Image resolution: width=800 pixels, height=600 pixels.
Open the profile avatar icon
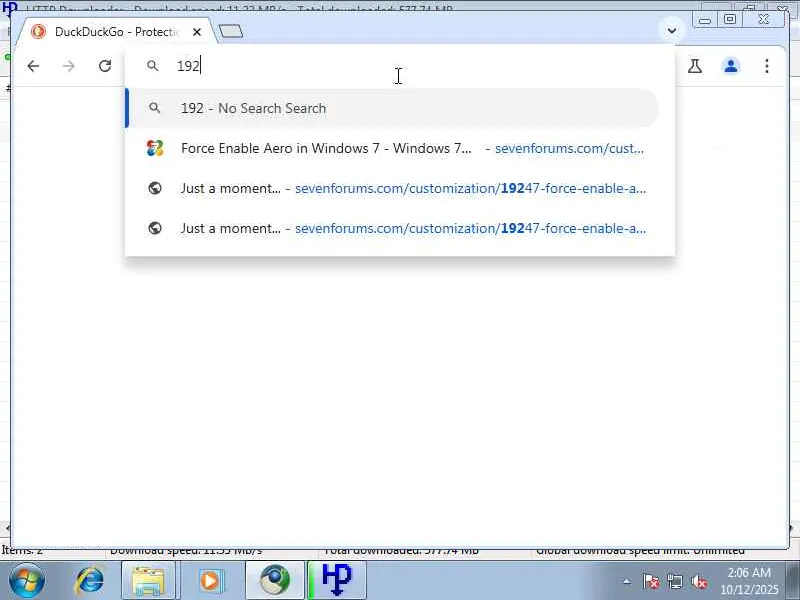point(731,66)
